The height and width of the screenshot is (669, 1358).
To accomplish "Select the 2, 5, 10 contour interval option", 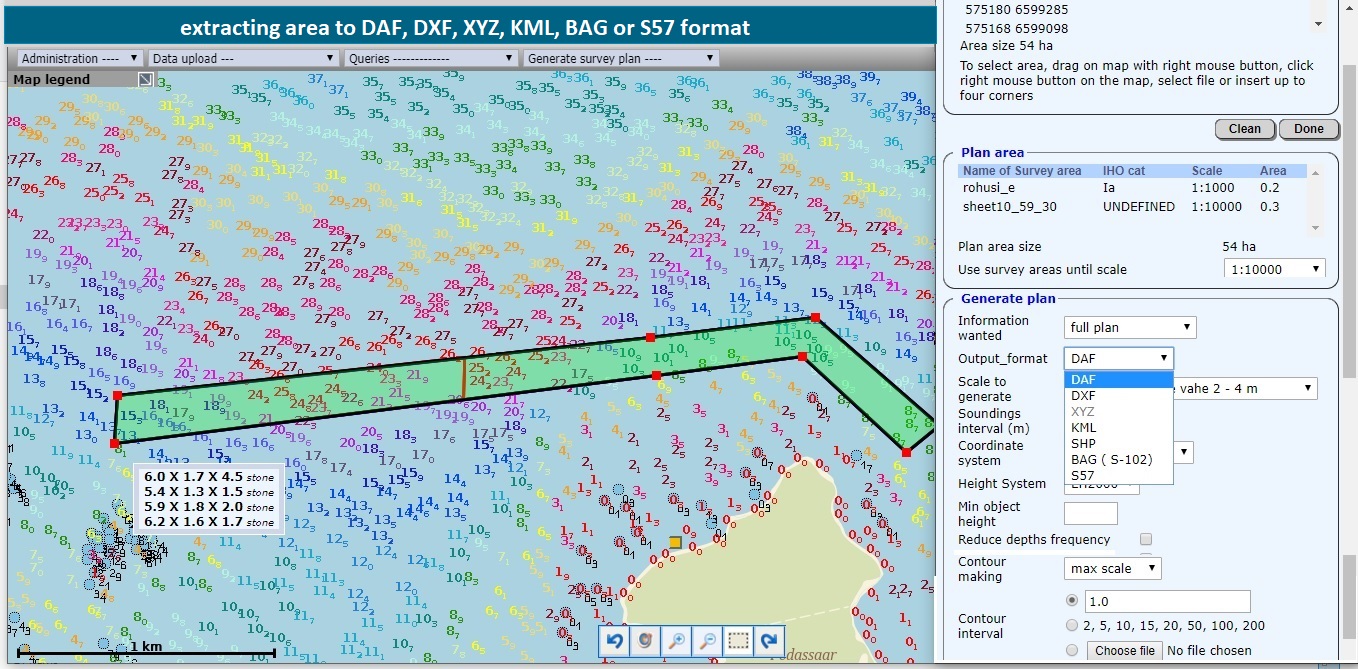I will pos(1073,626).
